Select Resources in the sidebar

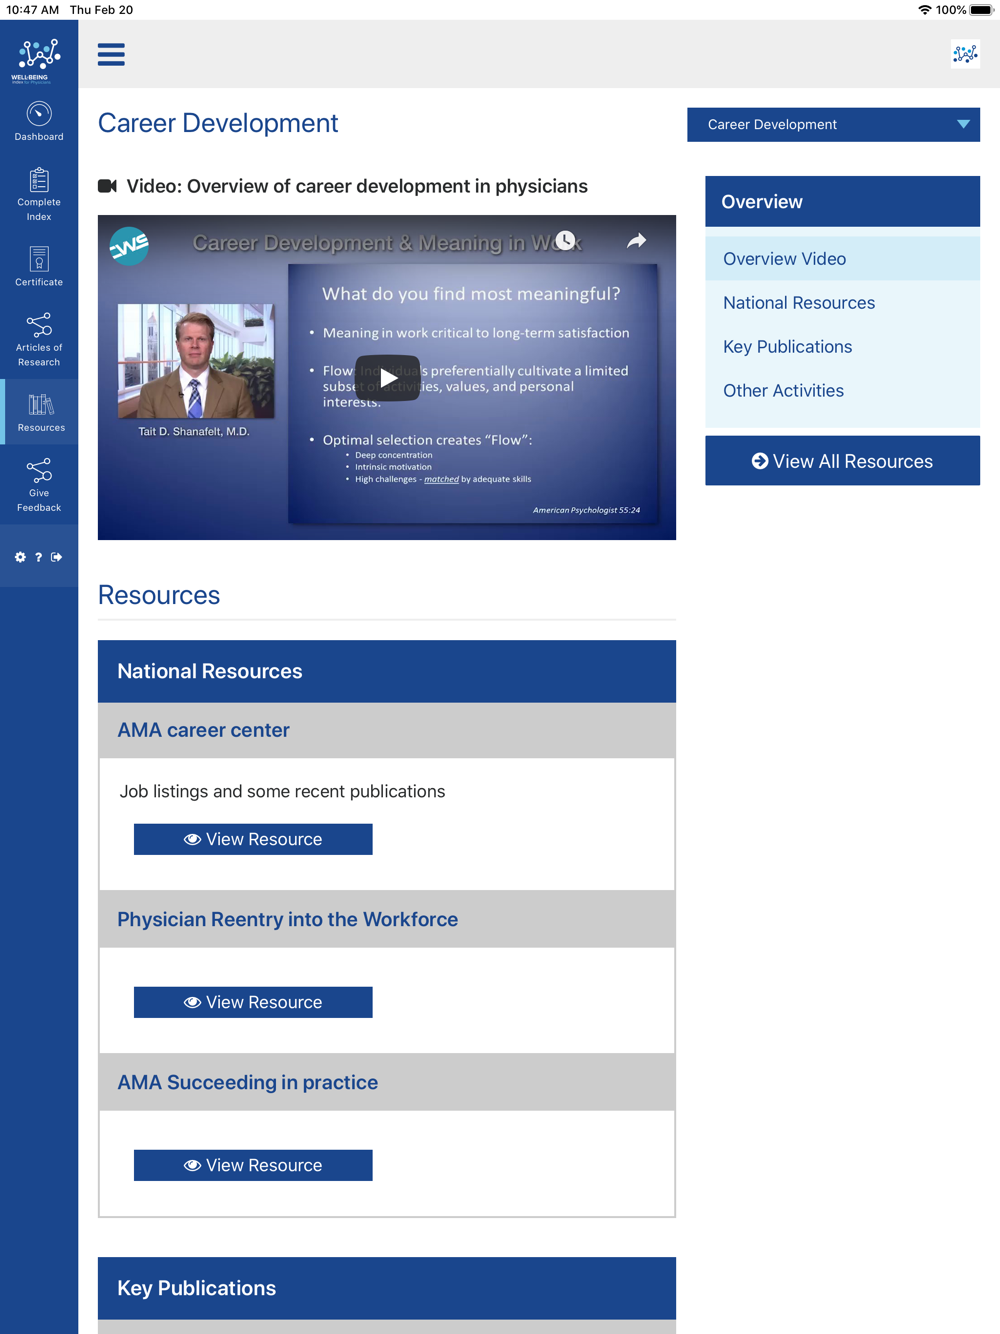[x=39, y=412]
